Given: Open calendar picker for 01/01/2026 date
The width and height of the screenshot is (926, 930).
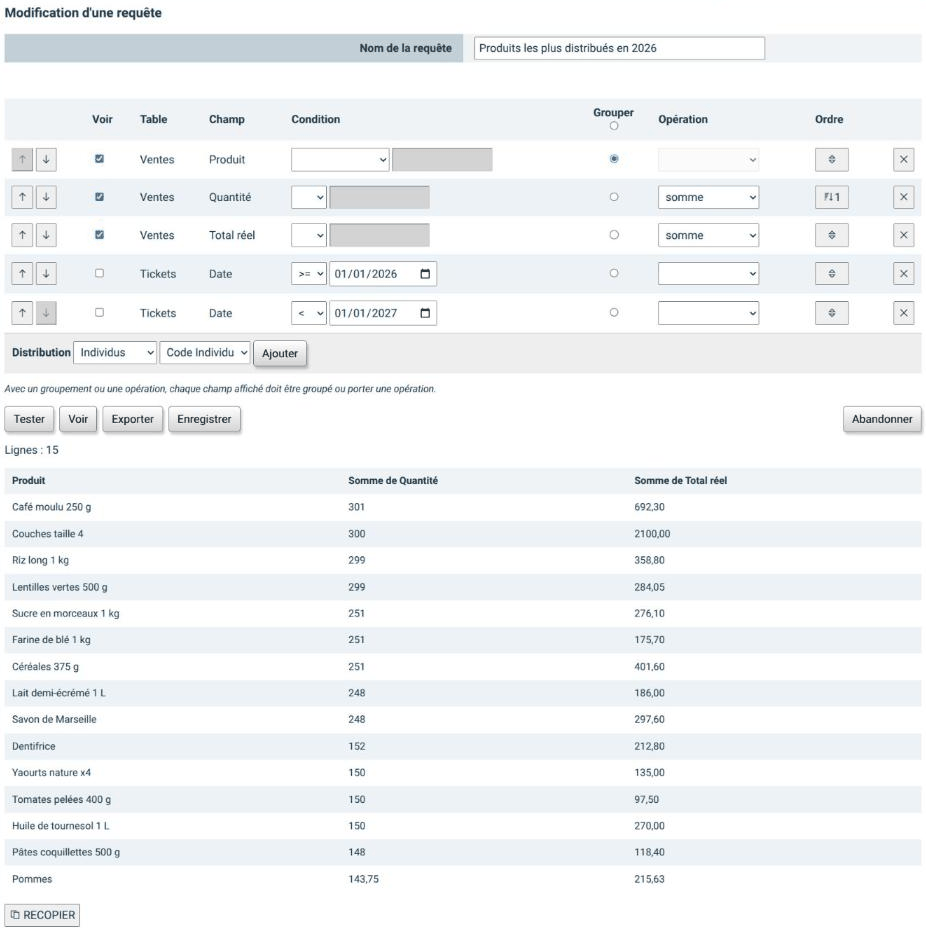Looking at the screenshot, I should coord(425,274).
